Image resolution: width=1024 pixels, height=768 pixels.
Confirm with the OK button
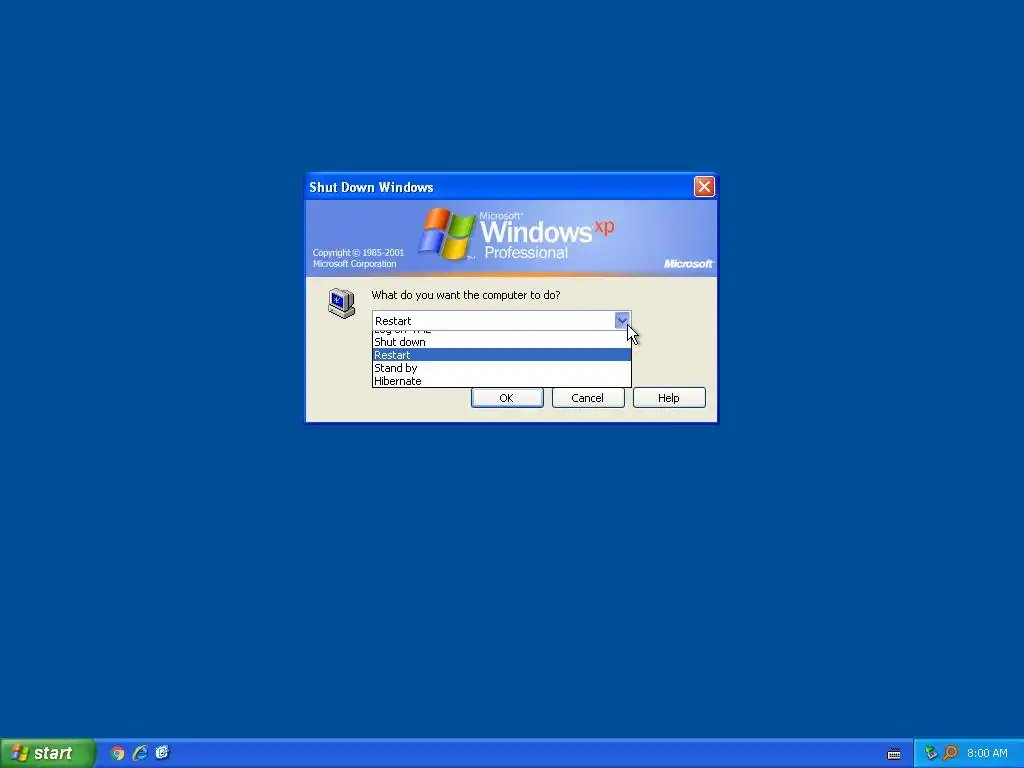(x=507, y=398)
